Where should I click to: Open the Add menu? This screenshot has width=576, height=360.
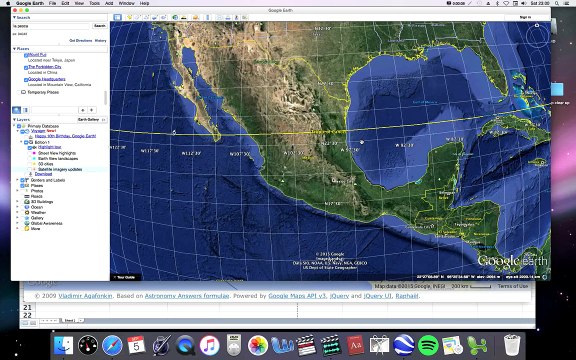pos(109,3)
